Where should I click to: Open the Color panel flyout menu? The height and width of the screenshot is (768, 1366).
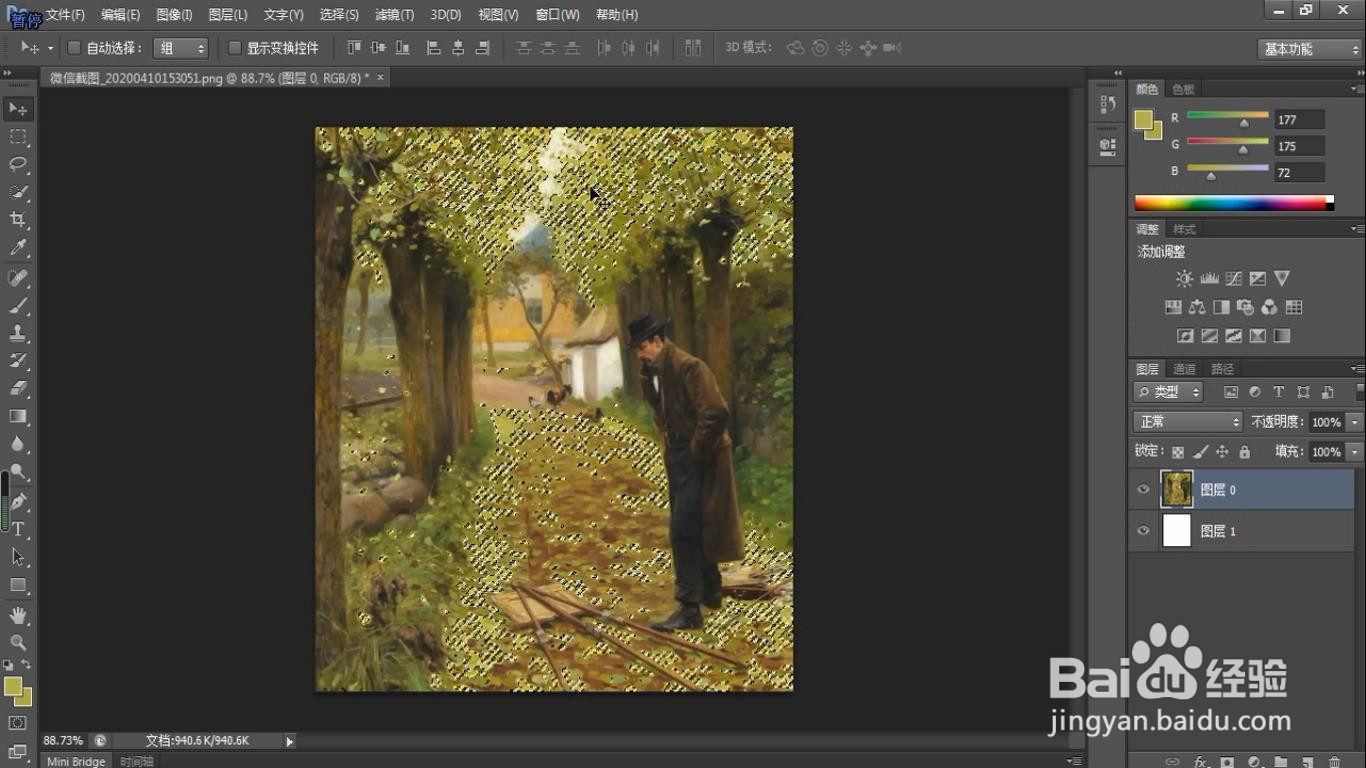1356,89
